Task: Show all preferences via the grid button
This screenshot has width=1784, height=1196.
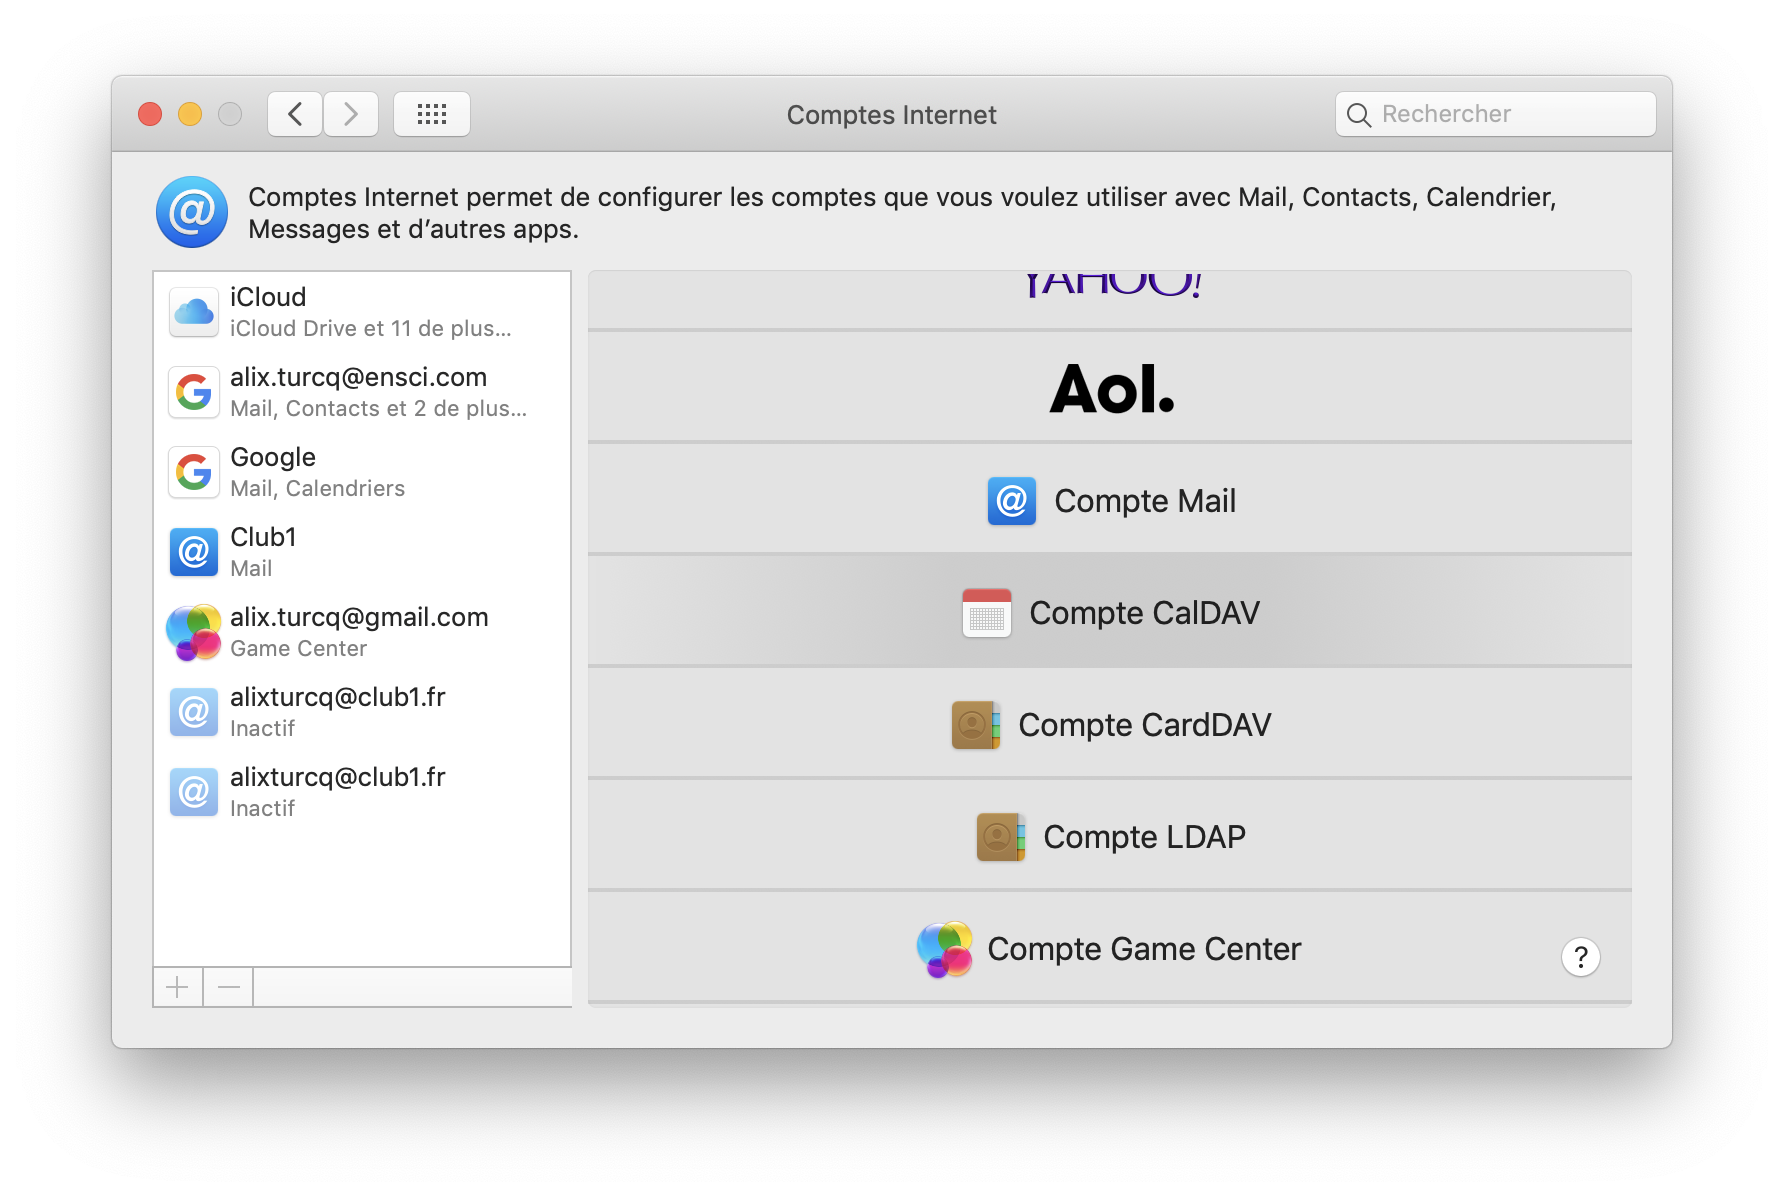Action: tap(432, 114)
